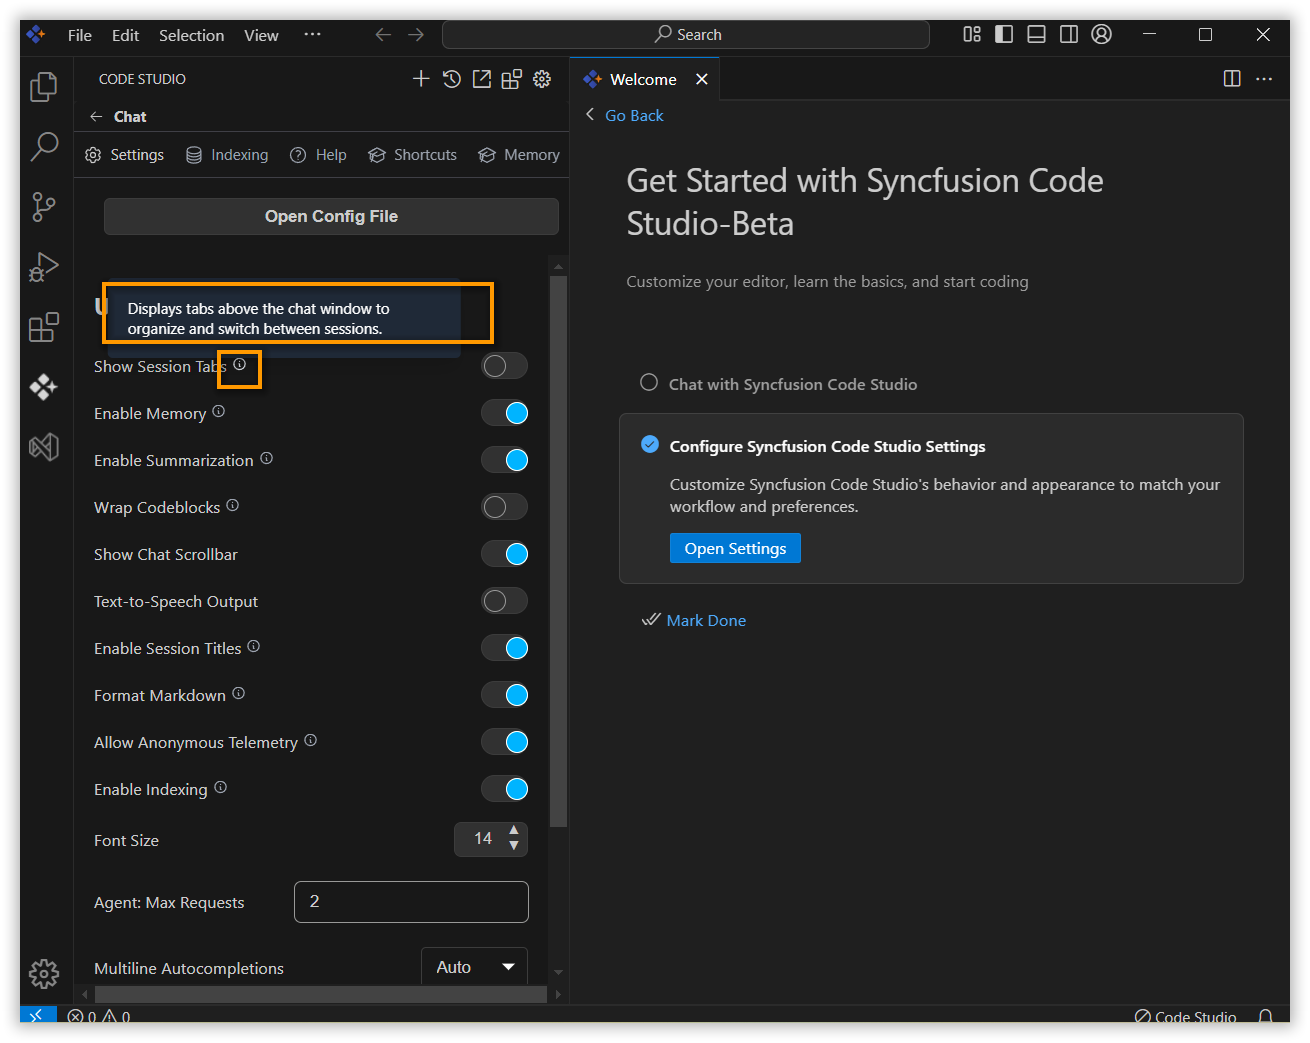Screen dimensions: 1310x1043
Task: Open notifications bell in status bar
Action: tap(1265, 1015)
